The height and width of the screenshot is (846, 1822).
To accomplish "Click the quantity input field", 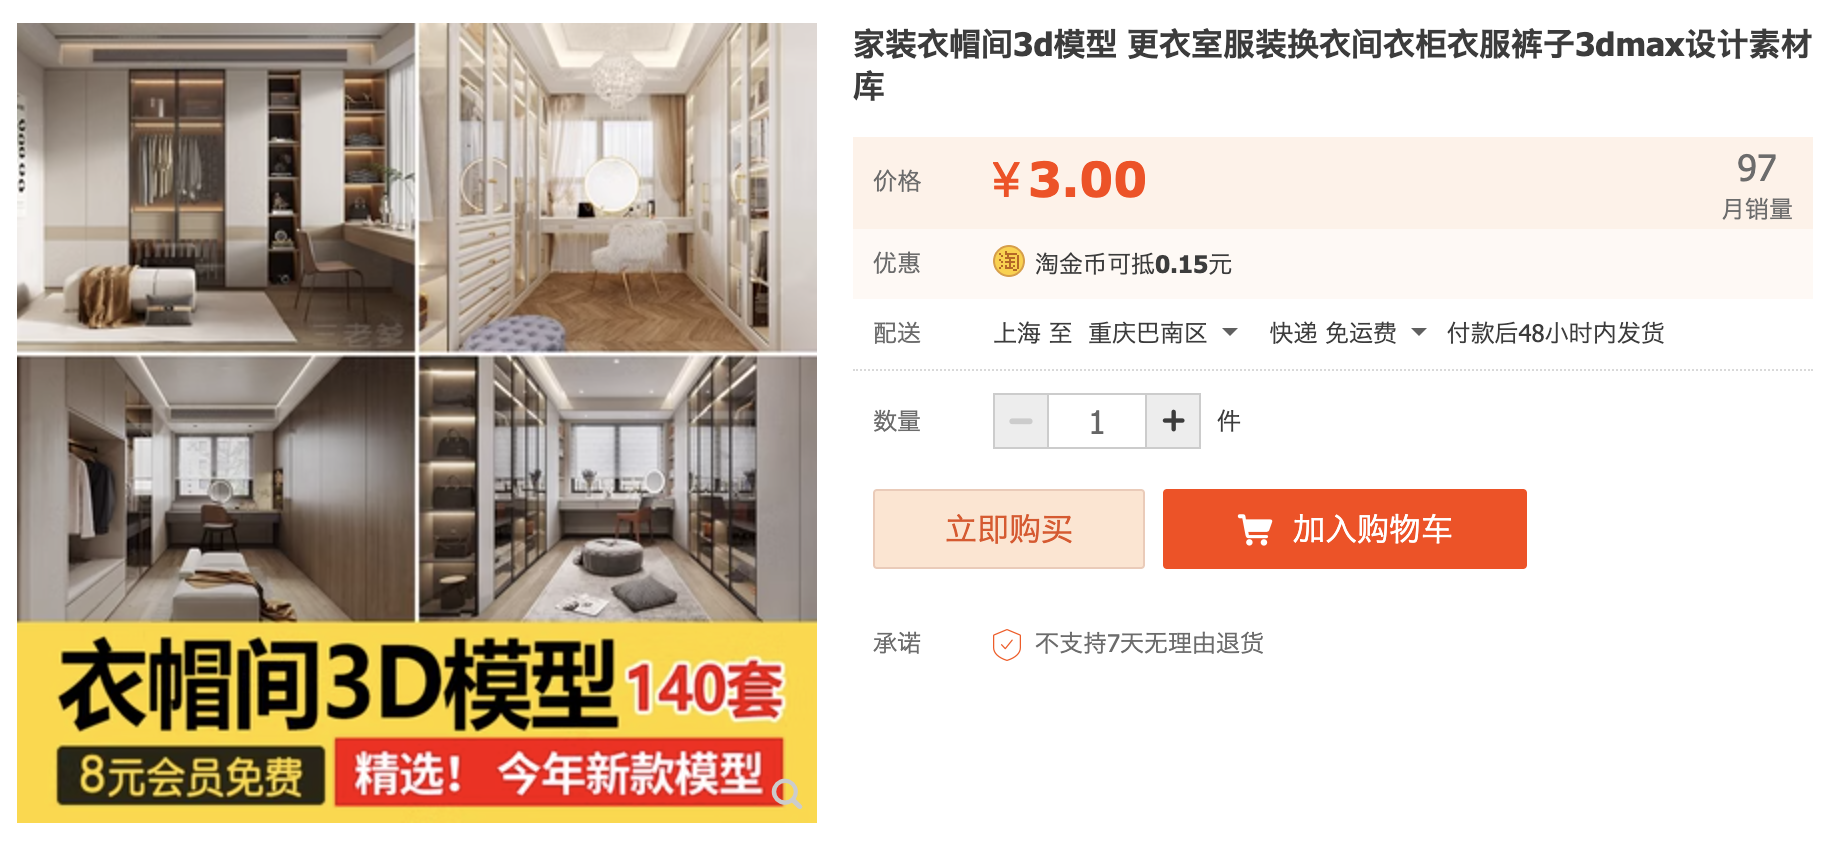I will click(1097, 421).
